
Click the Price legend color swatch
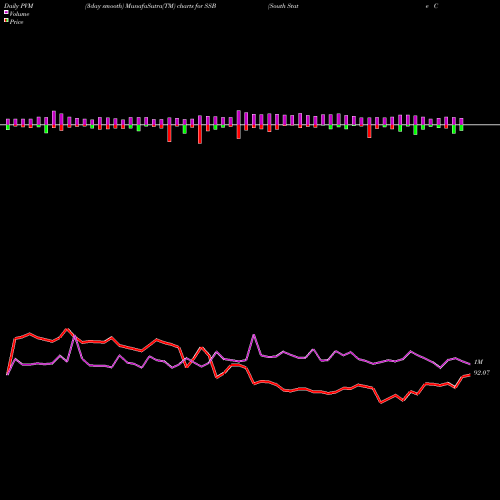(x=6, y=21)
